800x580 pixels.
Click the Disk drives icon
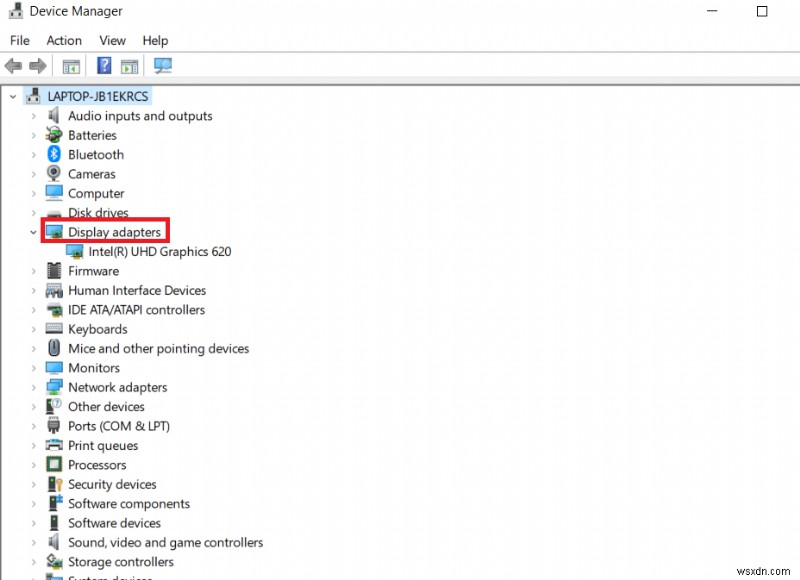(x=52, y=212)
